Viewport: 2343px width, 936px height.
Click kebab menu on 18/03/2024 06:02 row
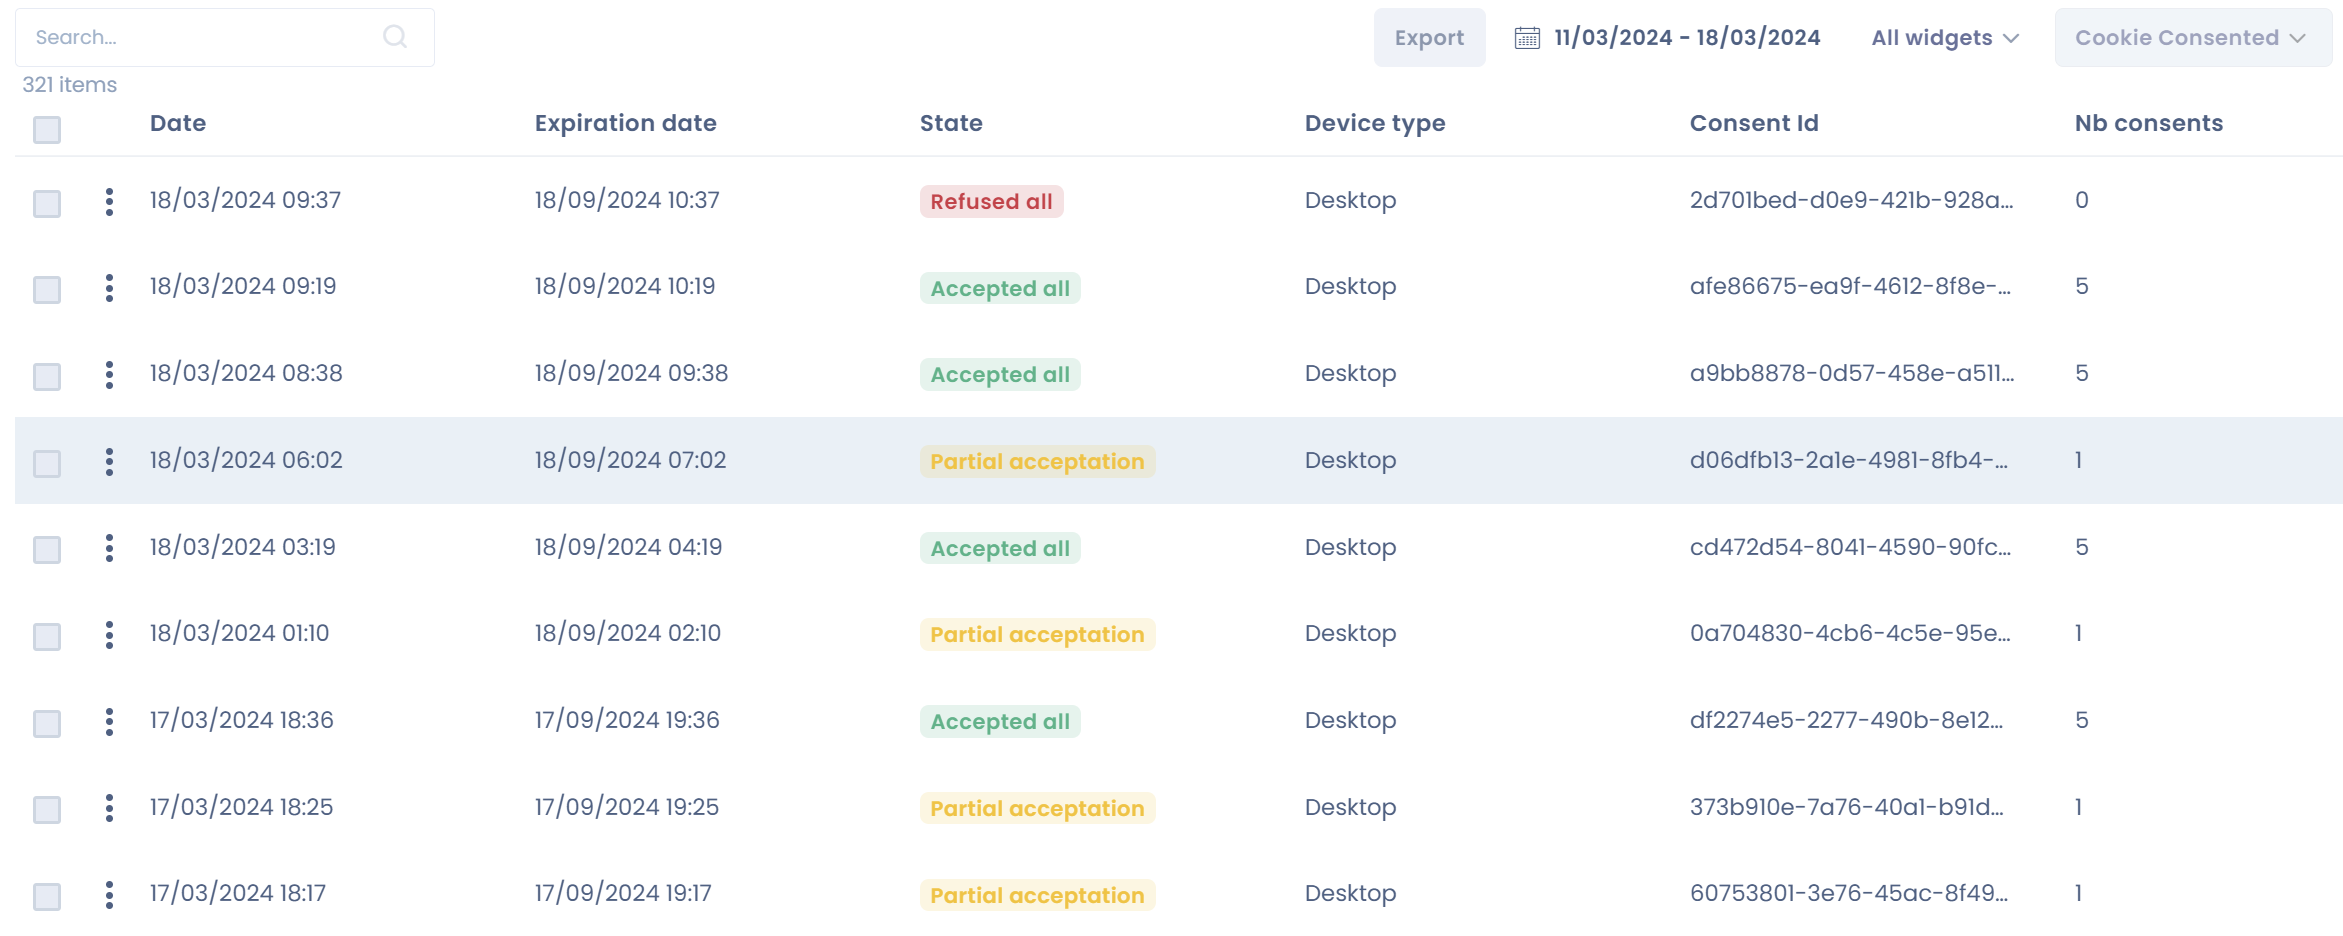tap(109, 462)
